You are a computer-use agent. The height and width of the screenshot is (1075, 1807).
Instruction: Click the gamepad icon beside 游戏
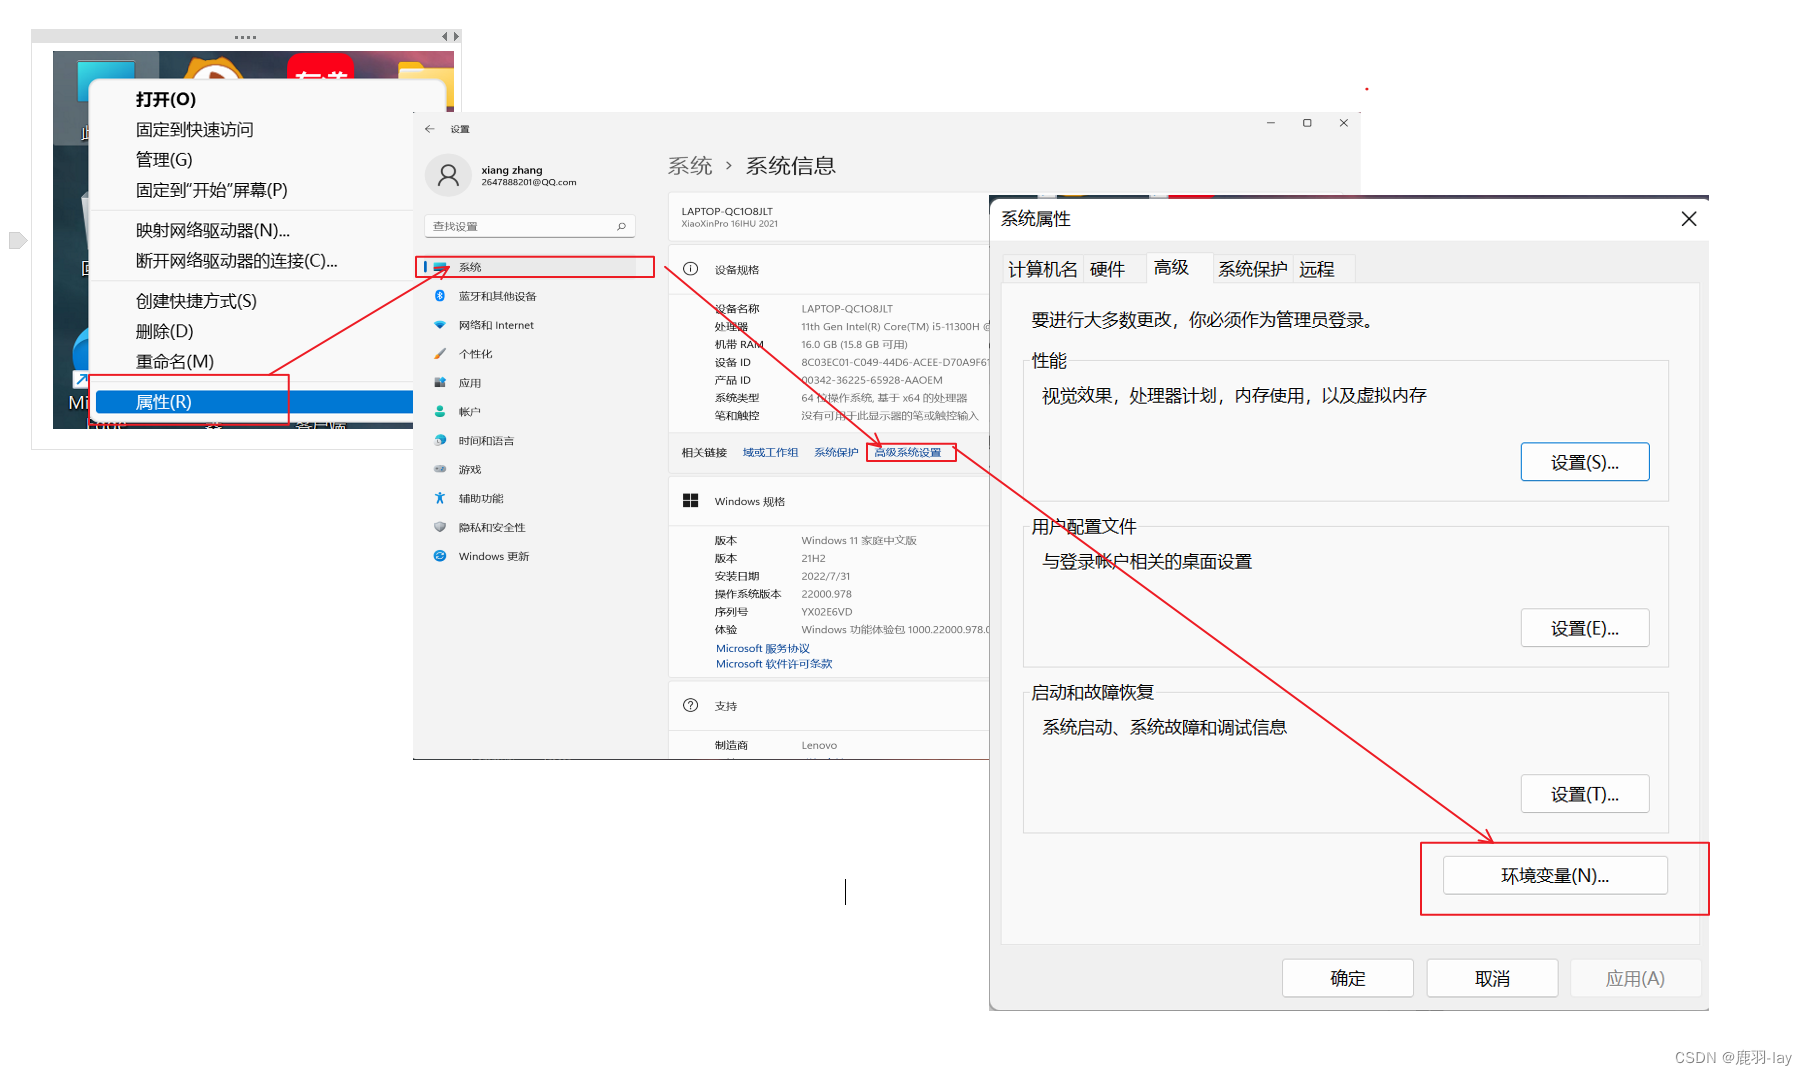pos(439,469)
